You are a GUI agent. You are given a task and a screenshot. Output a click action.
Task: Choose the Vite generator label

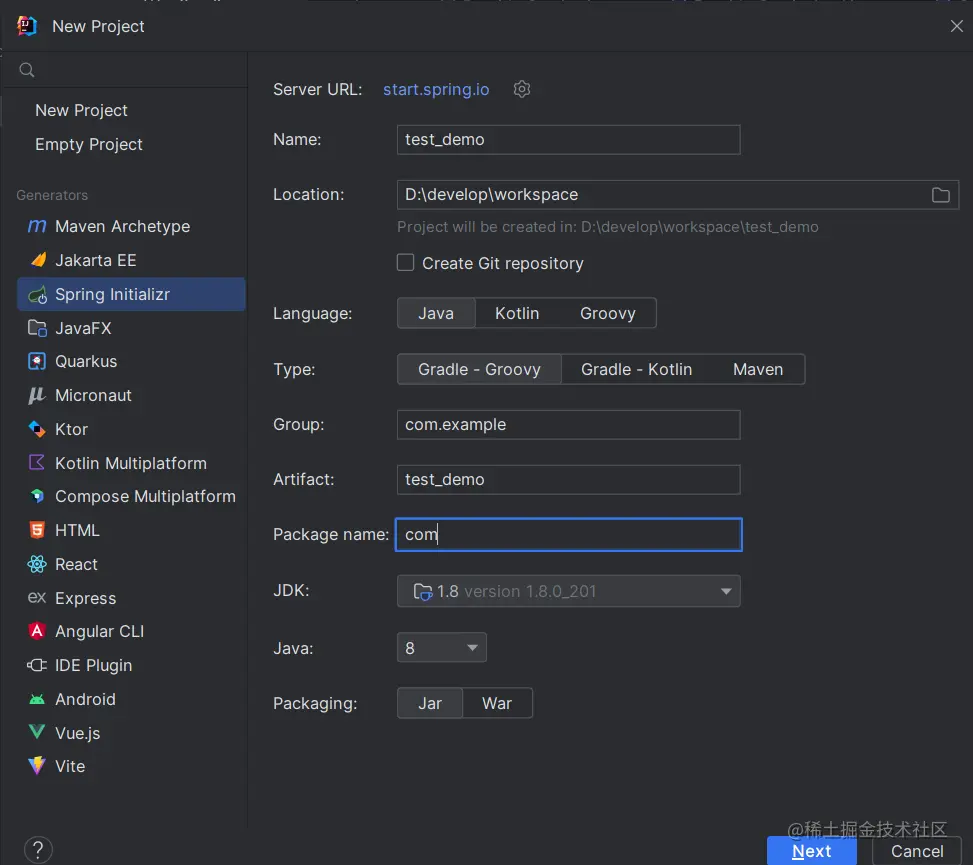coord(70,766)
